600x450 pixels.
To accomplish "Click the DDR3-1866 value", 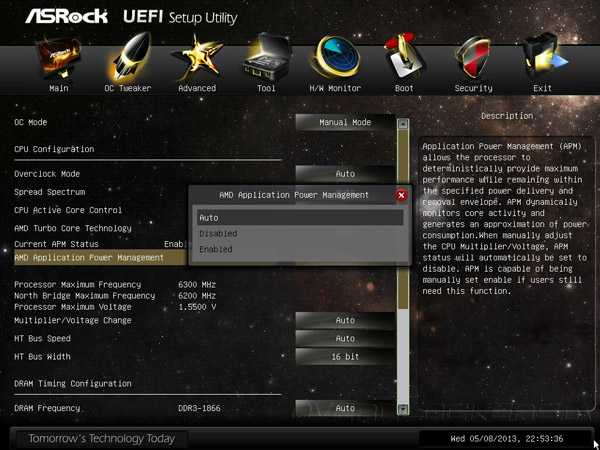I will tap(199, 408).
